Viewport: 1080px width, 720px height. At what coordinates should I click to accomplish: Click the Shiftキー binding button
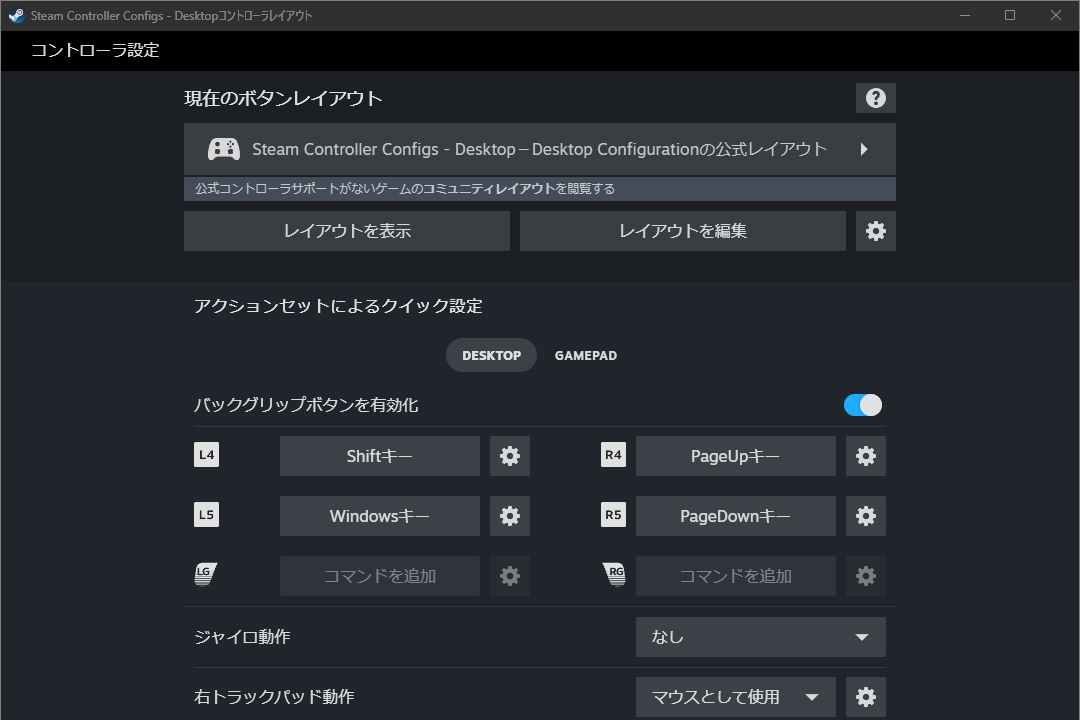coord(380,456)
